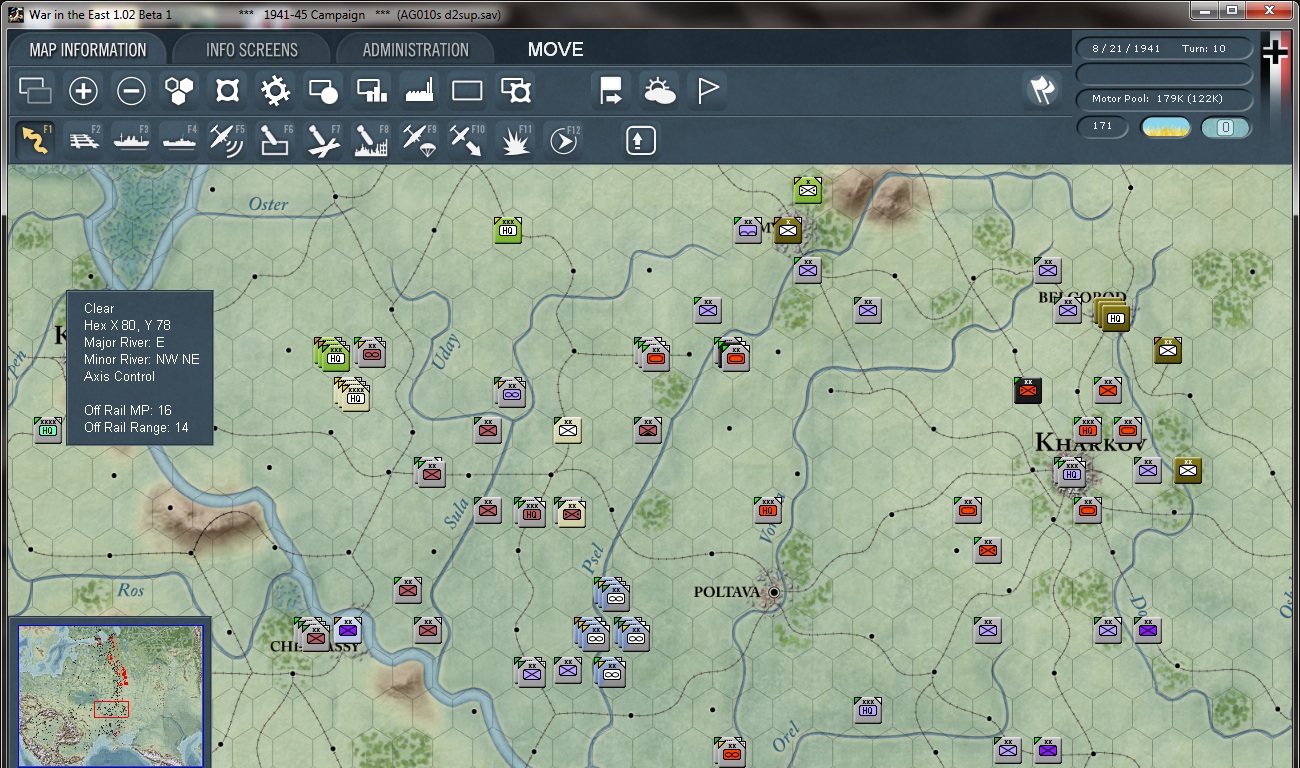Switch to the INFO SCREENS tab
This screenshot has height=768, width=1300.
click(252, 50)
